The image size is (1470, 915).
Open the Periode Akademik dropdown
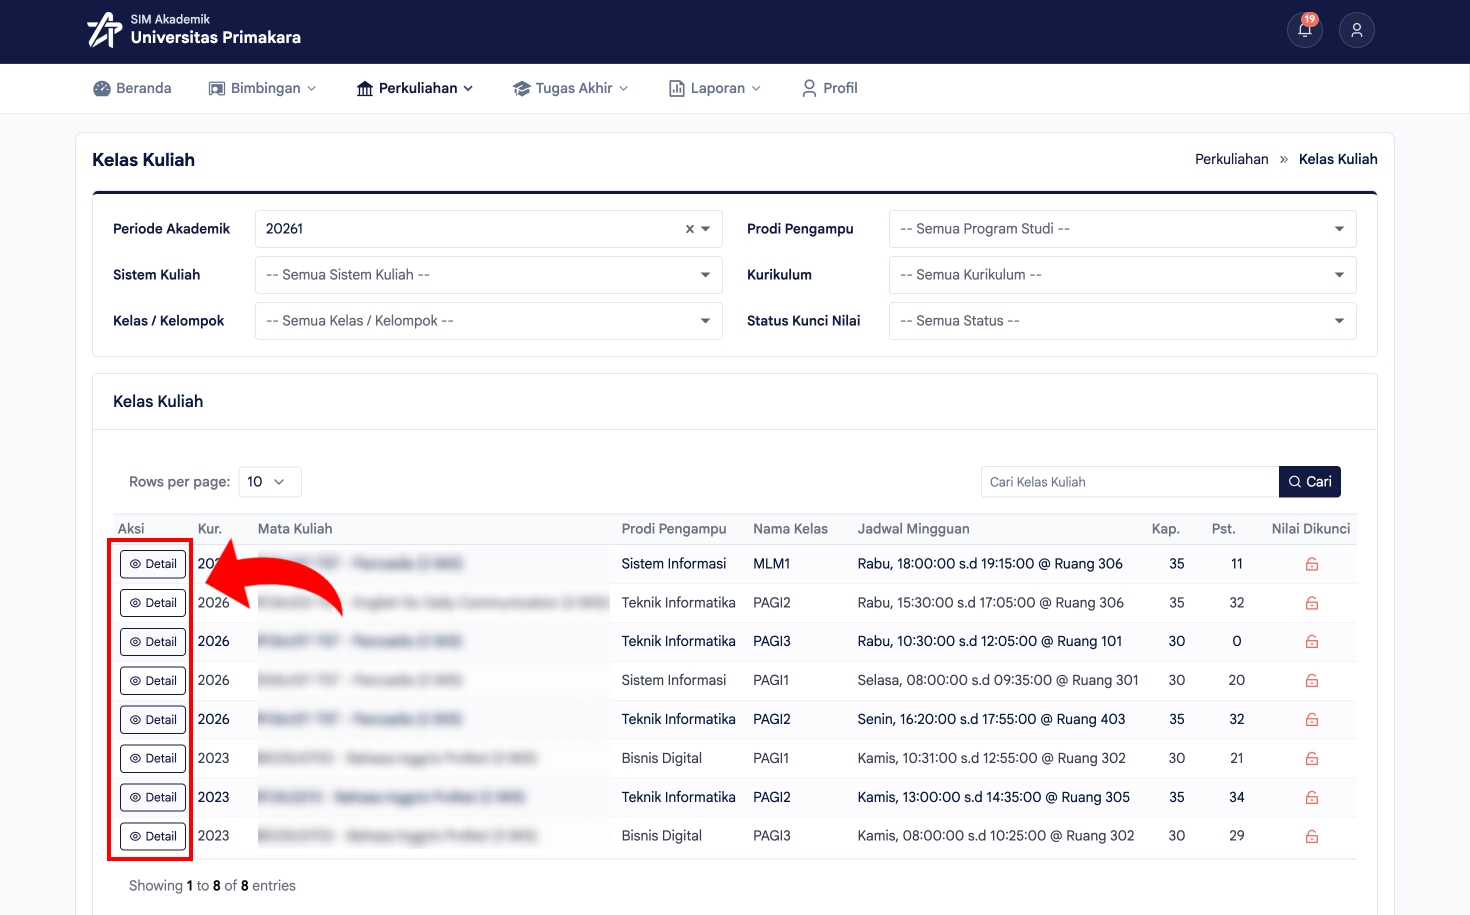click(x=489, y=229)
